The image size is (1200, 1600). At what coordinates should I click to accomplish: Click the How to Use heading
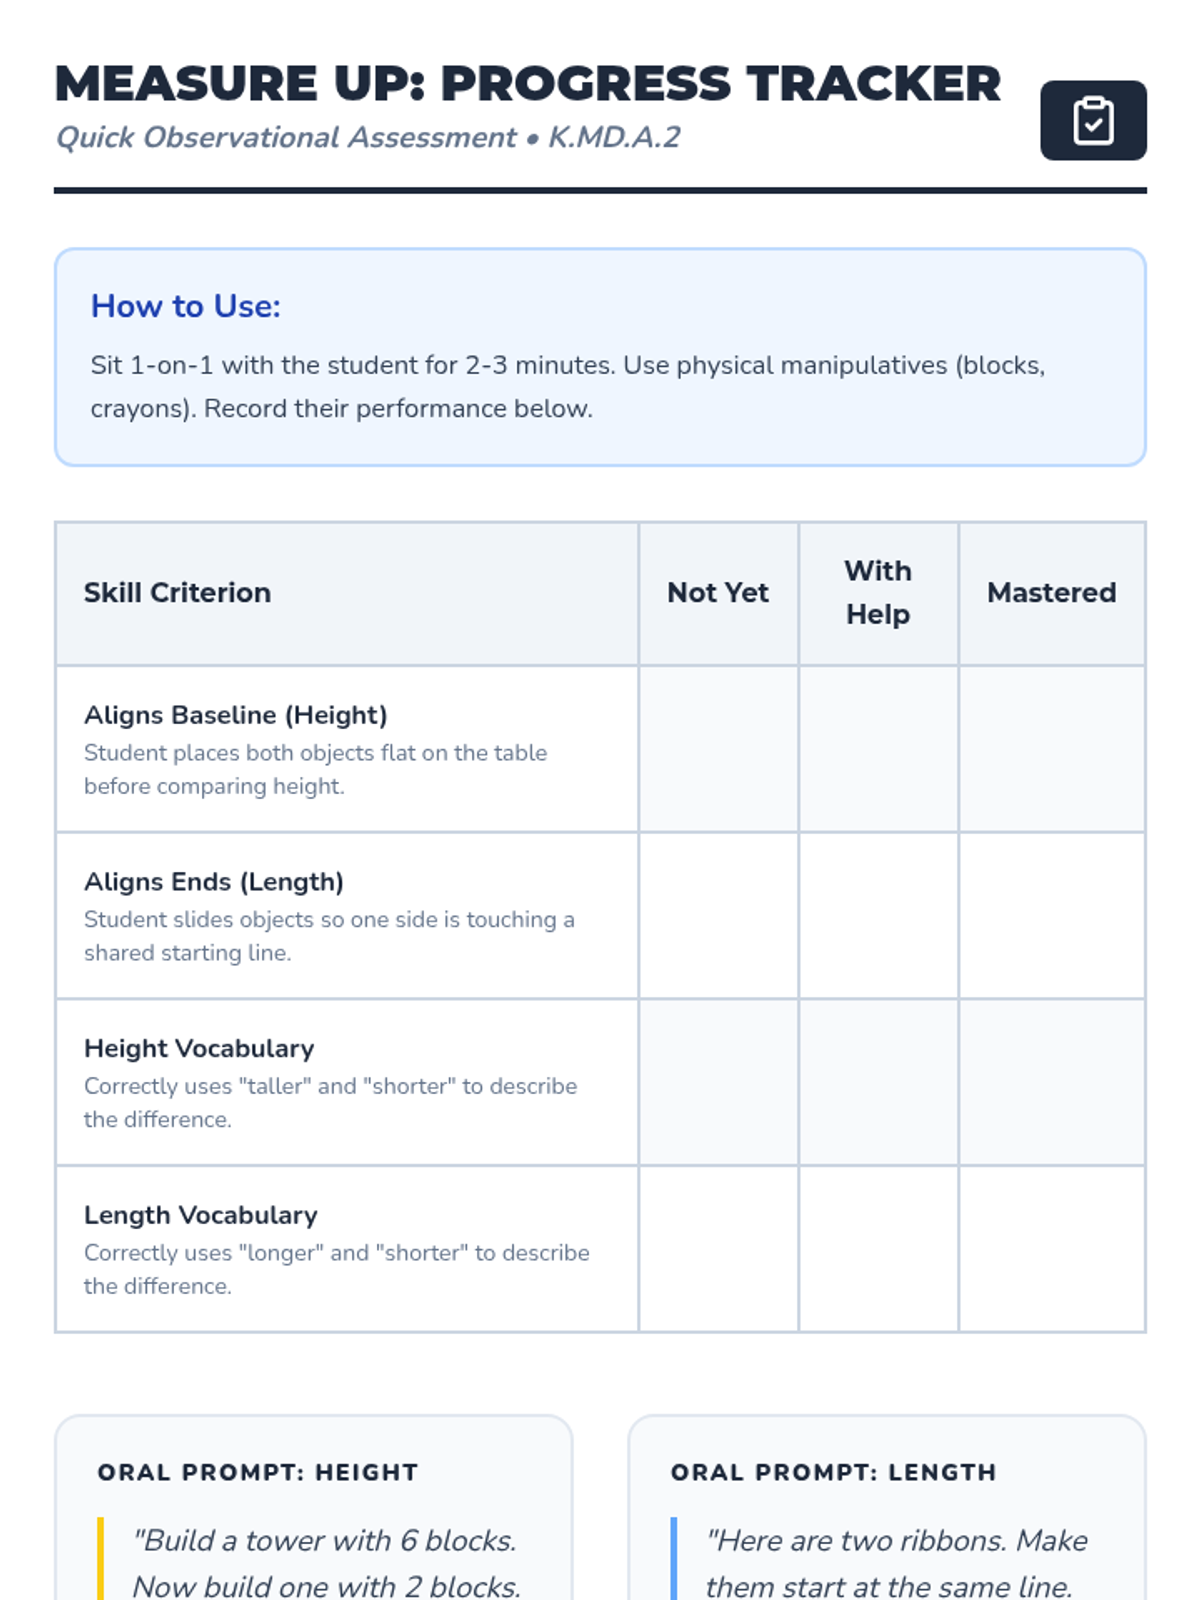[186, 306]
